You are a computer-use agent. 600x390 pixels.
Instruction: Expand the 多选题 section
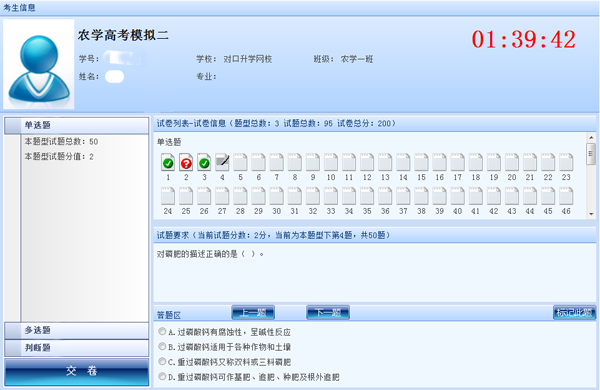pyautogui.click(x=77, y=330)
